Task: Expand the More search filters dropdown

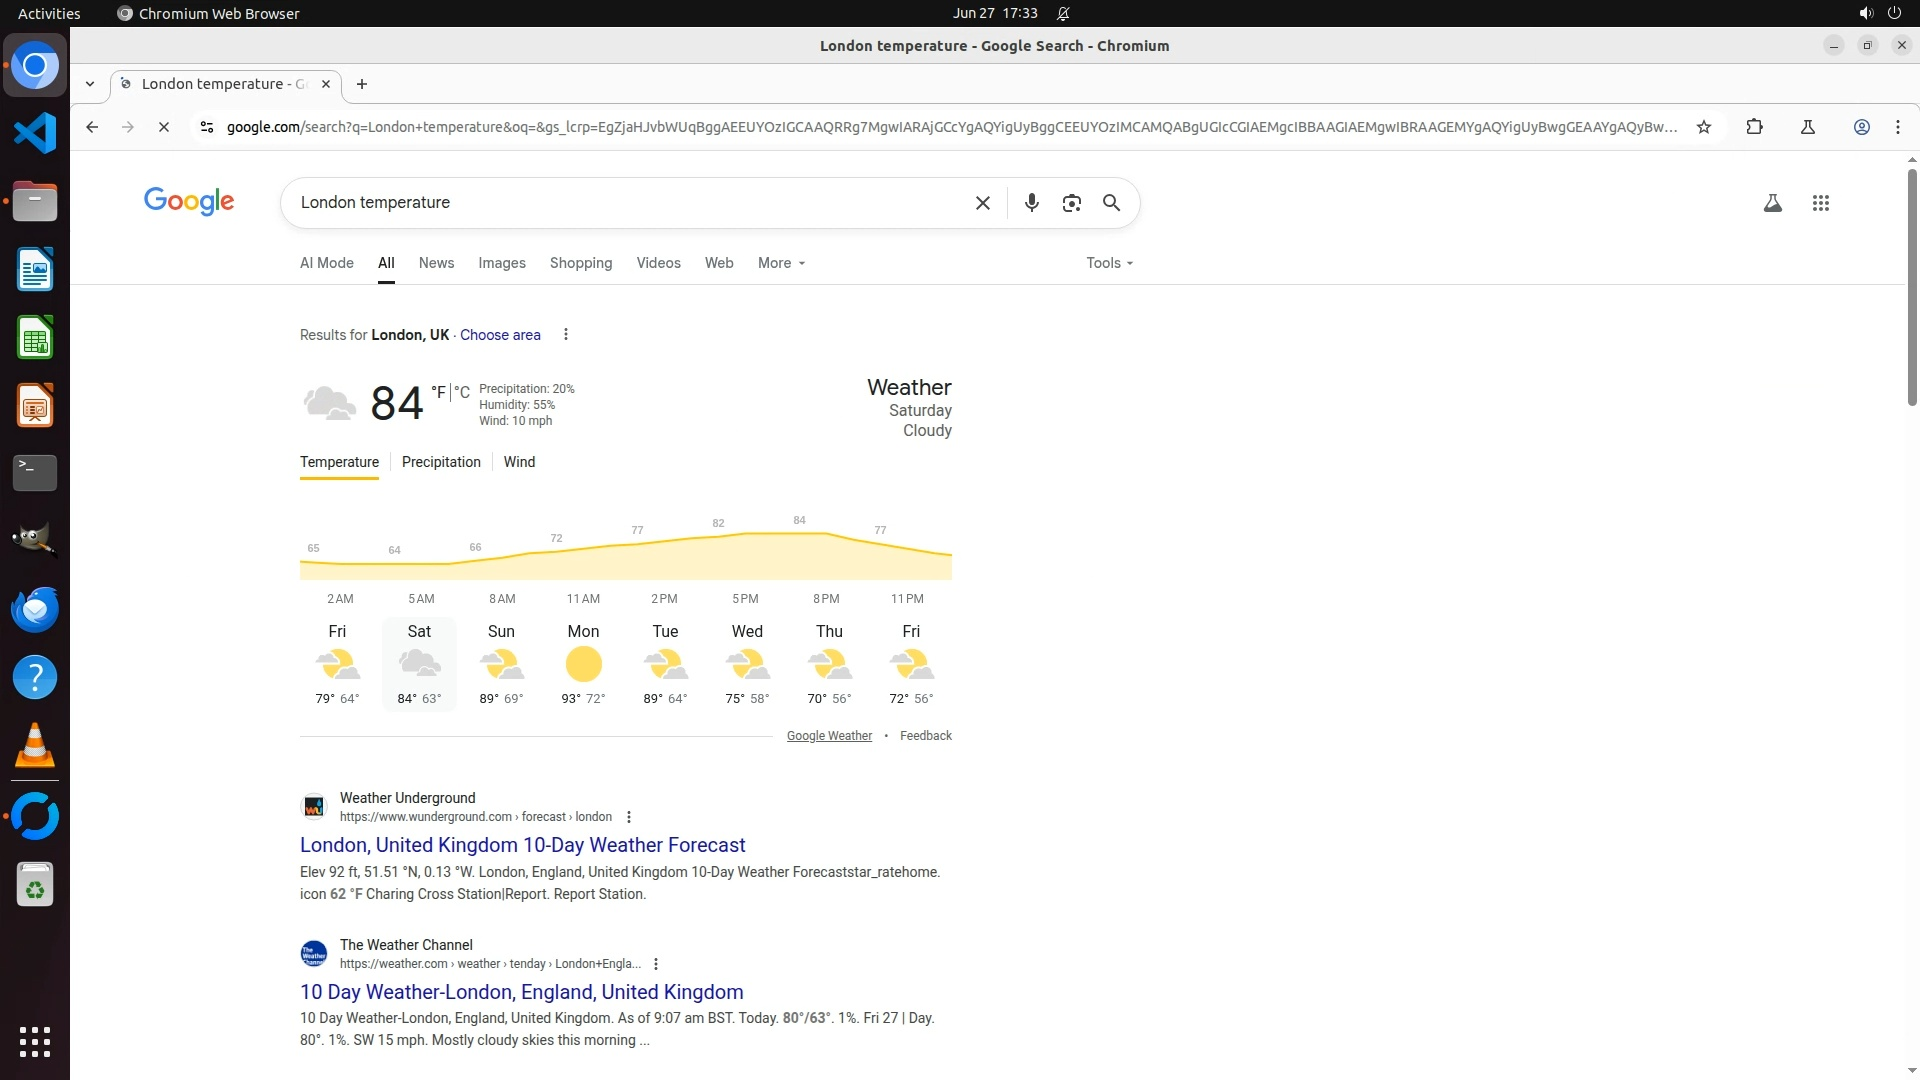Action: 781,263
